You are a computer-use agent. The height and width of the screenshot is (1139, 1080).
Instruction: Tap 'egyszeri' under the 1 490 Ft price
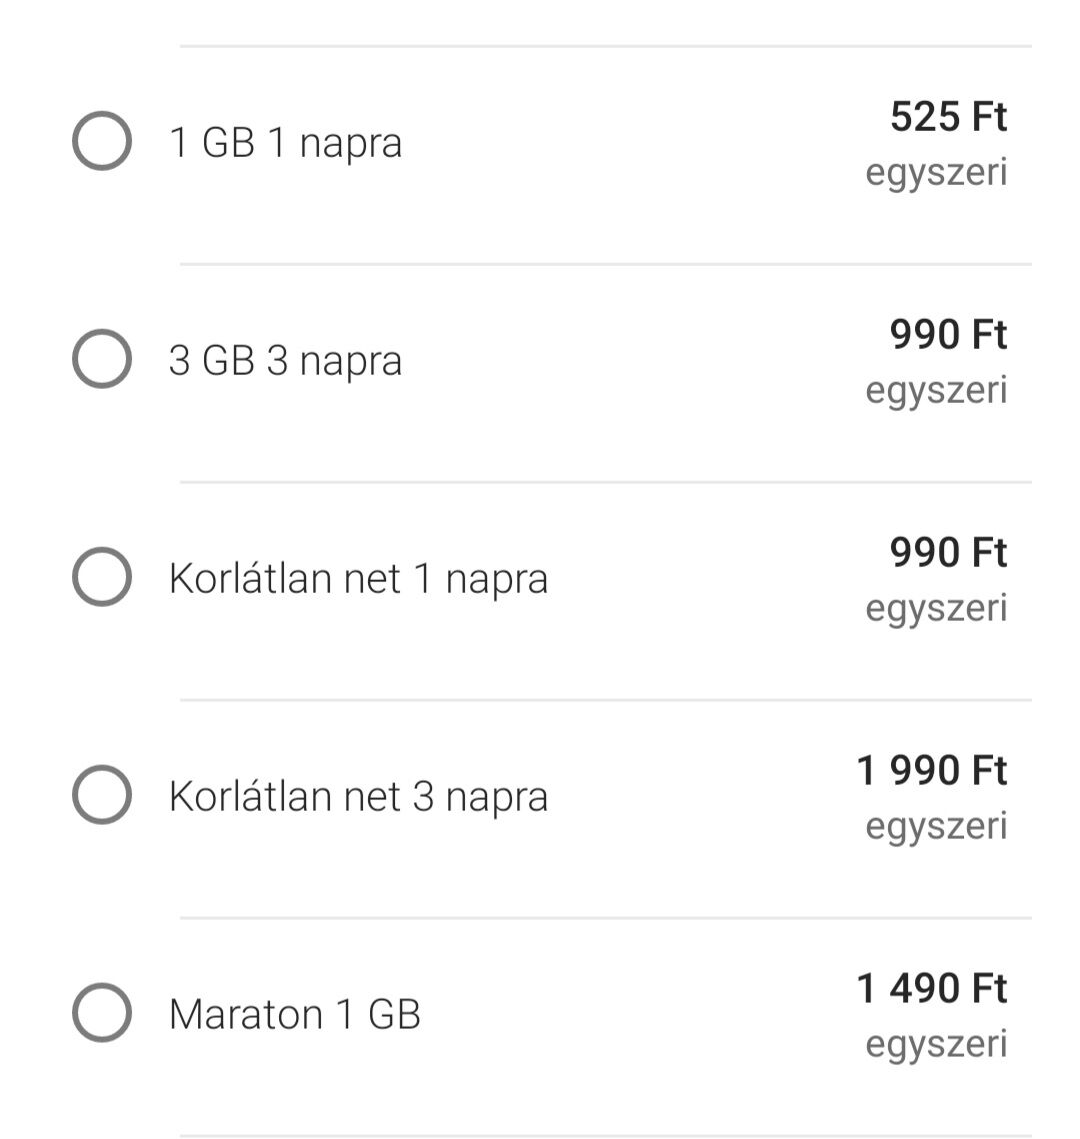pyautogui.click(x=936, y=1046)
